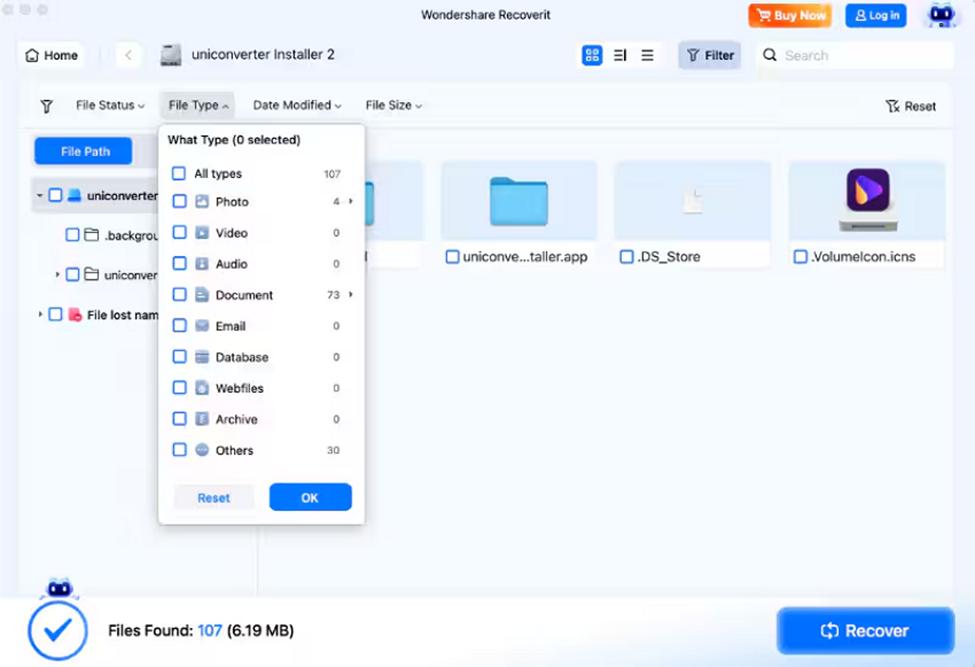This screenshot has height=667, width=975.
Task: Check the Audio type checkbox
Action: point(179,264)
